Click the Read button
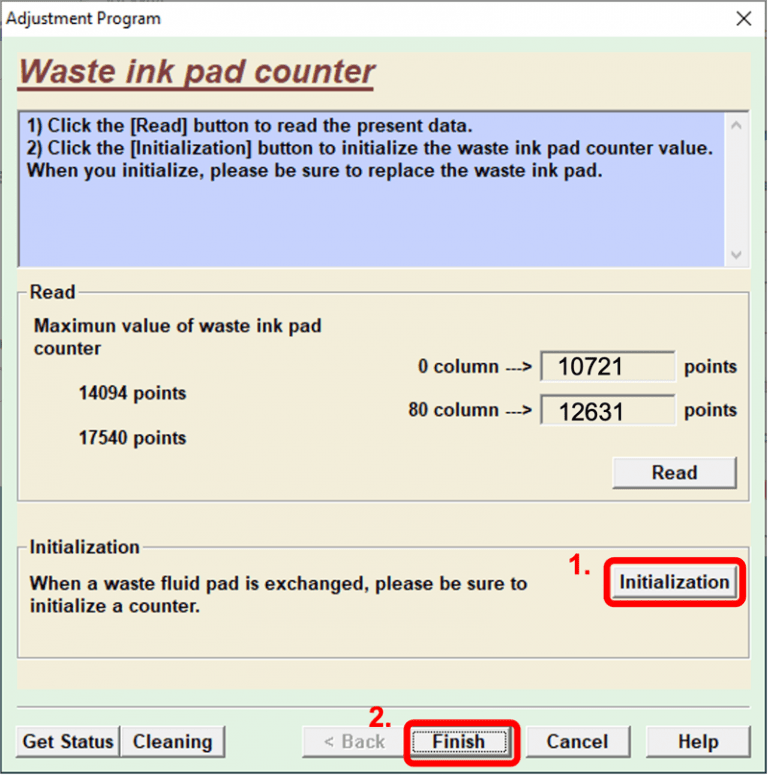Screen dimensions: 768x775 coord(674,473)
